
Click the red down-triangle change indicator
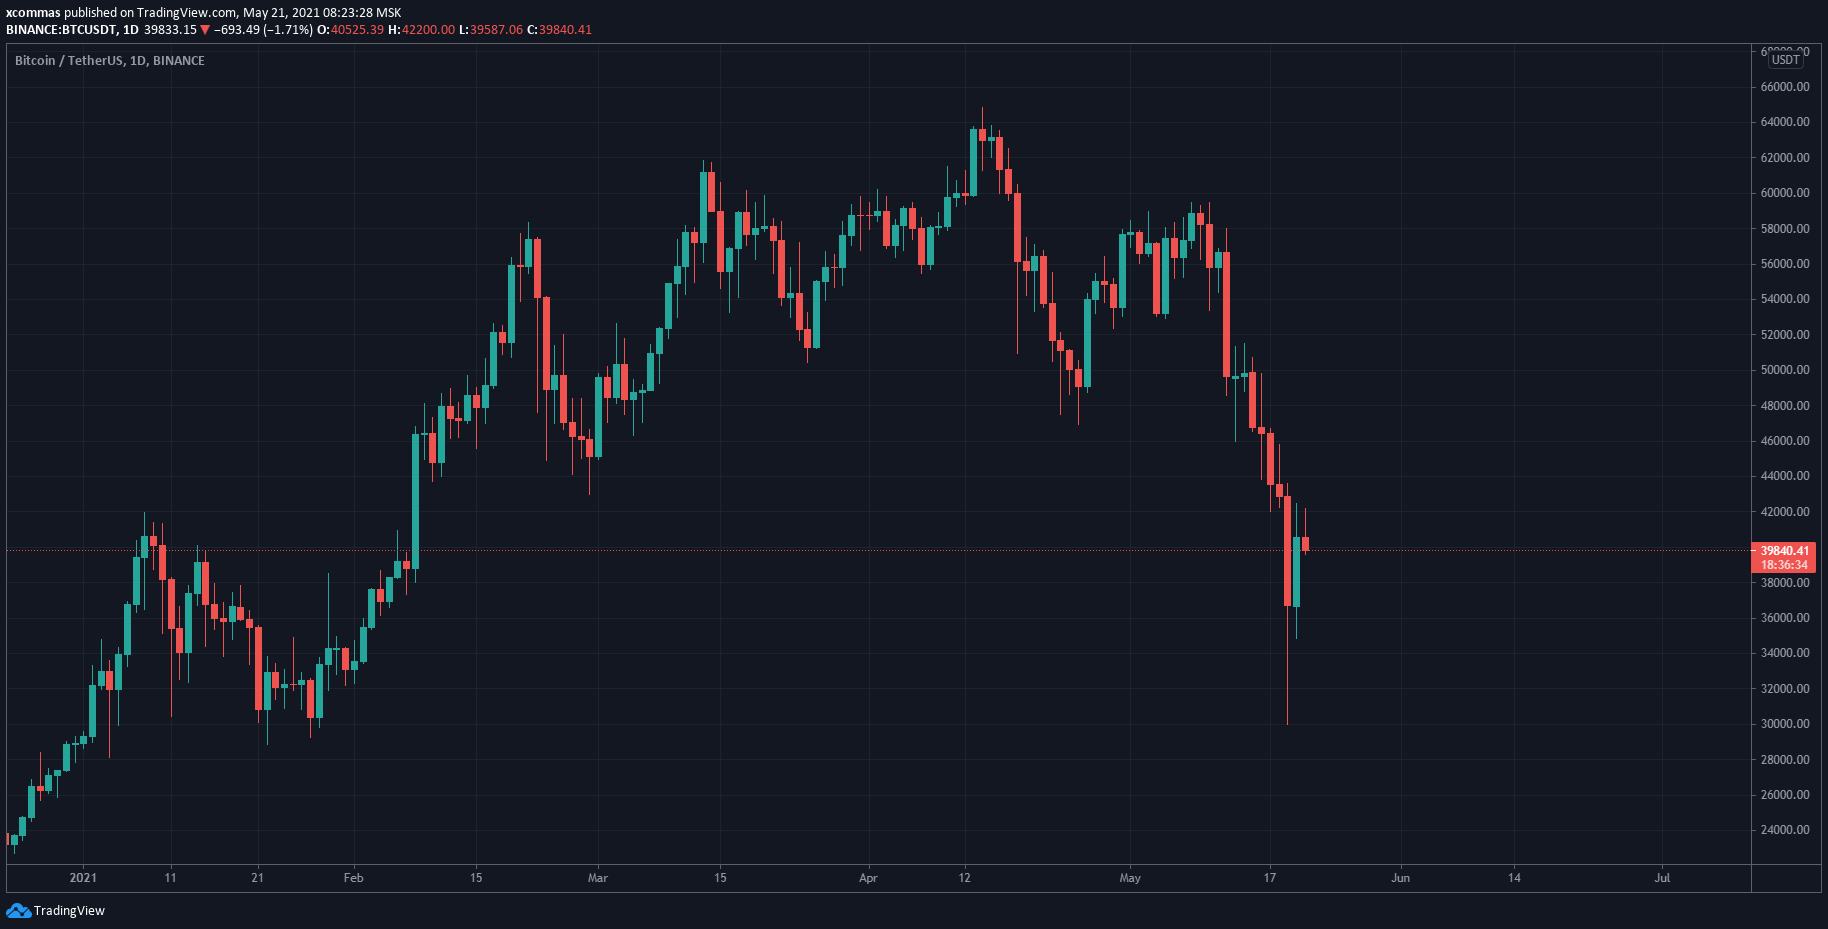(x=205, y=30)
